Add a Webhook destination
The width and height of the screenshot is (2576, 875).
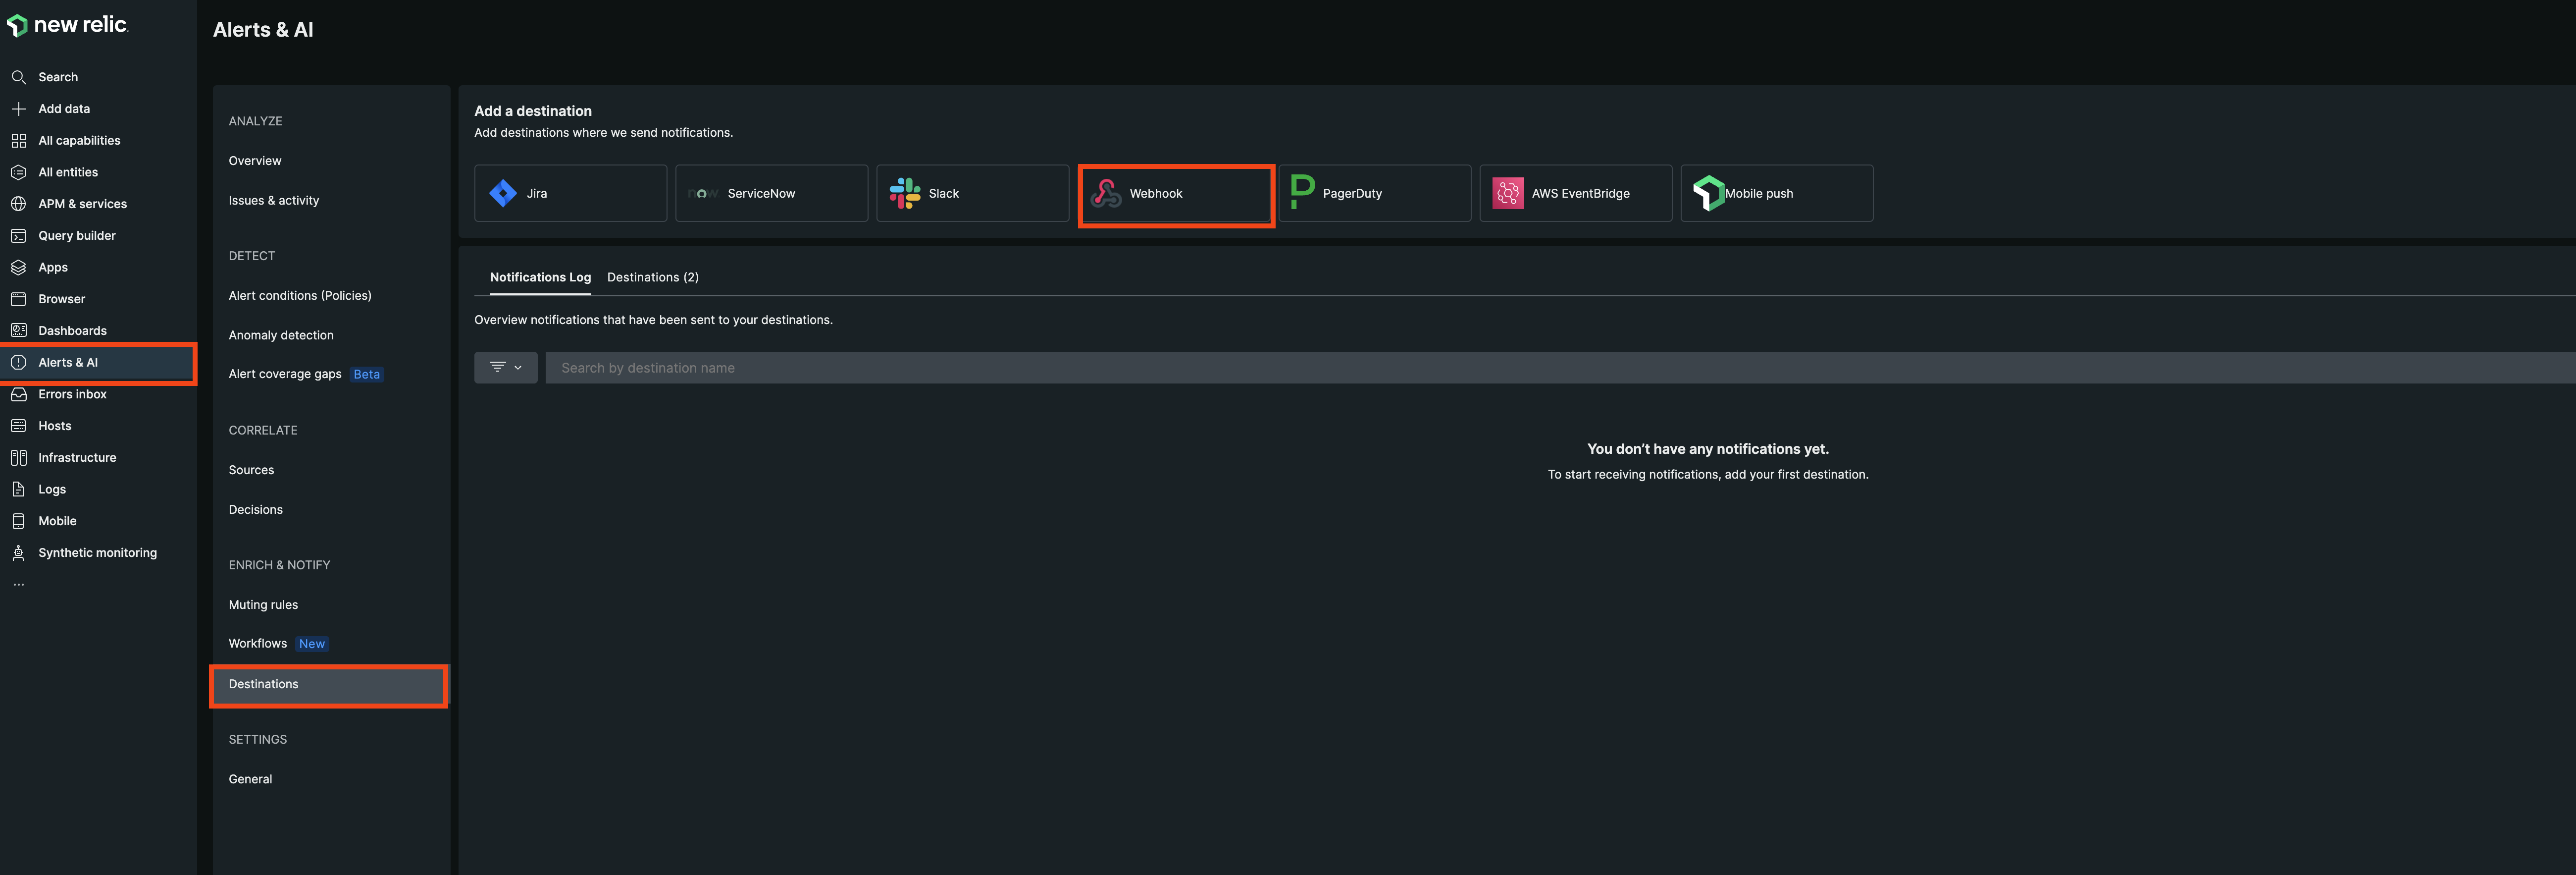[1175, 194]
